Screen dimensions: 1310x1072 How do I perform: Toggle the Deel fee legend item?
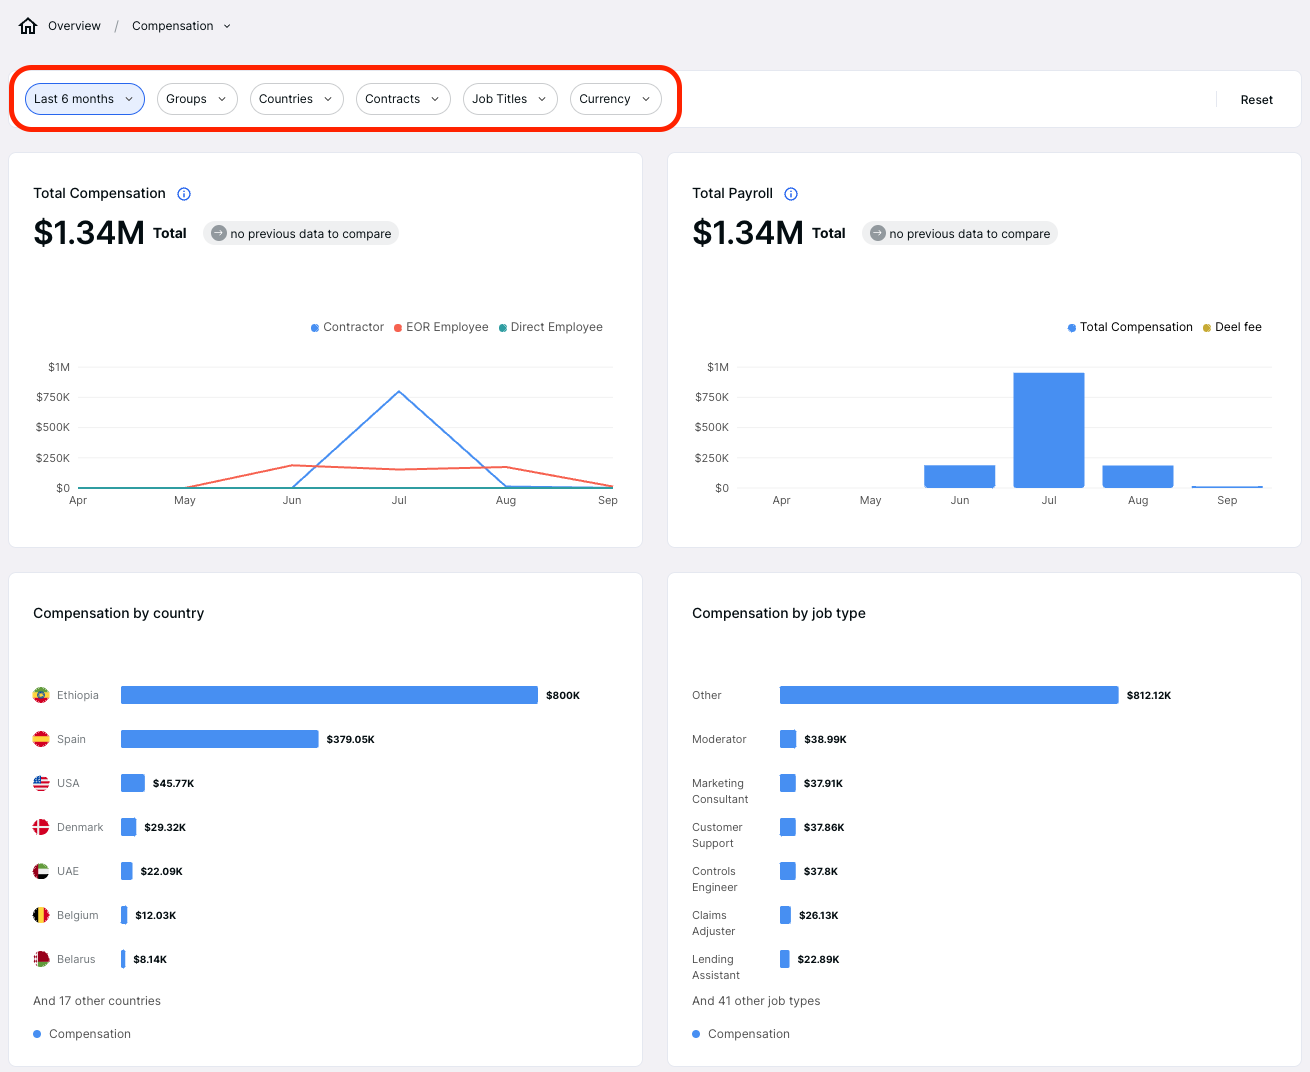point(1232,327)
